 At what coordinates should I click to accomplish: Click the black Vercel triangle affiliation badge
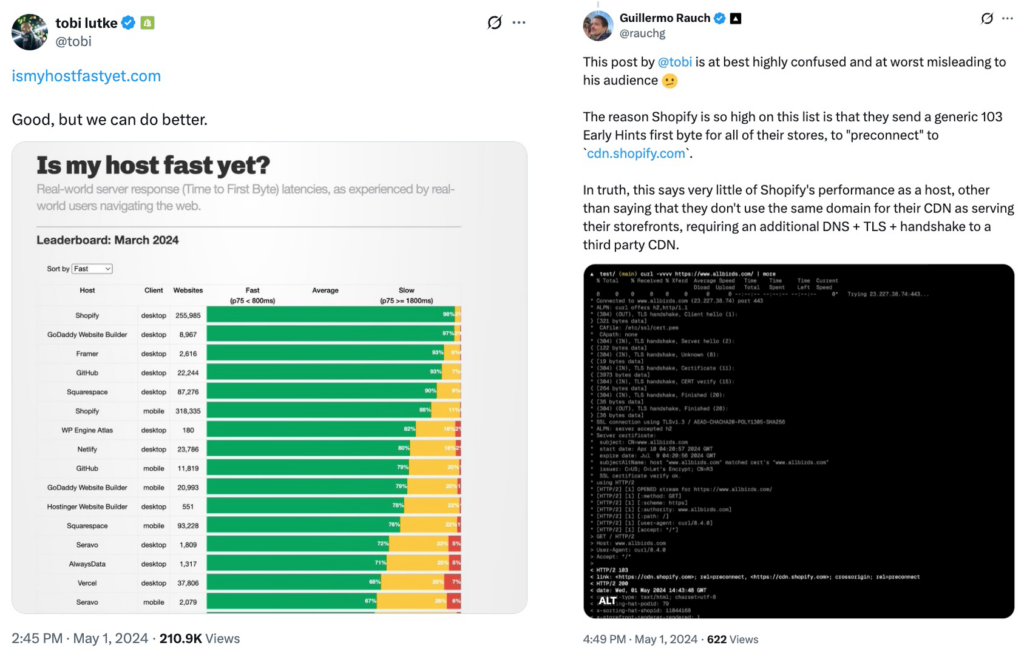pos(735,18)
